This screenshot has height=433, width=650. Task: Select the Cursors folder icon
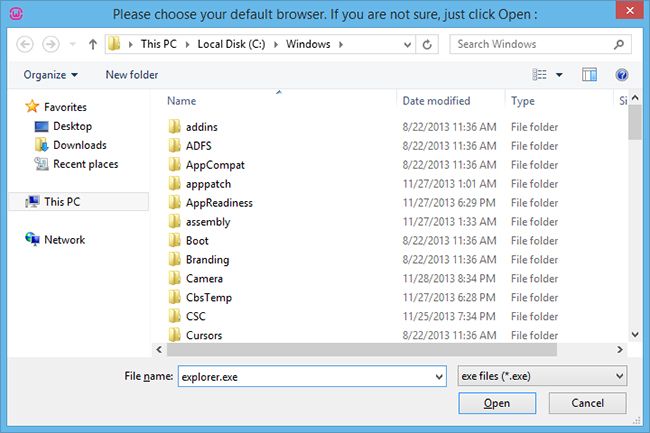[x=175, y=335]
